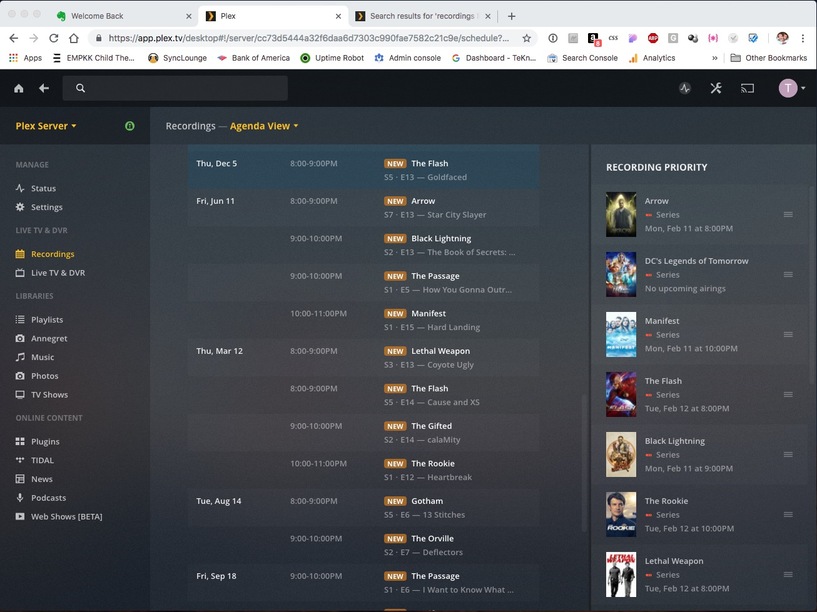Open the Apps bookmark shortcut
The image size is (817, 612).
pos(25,58)
